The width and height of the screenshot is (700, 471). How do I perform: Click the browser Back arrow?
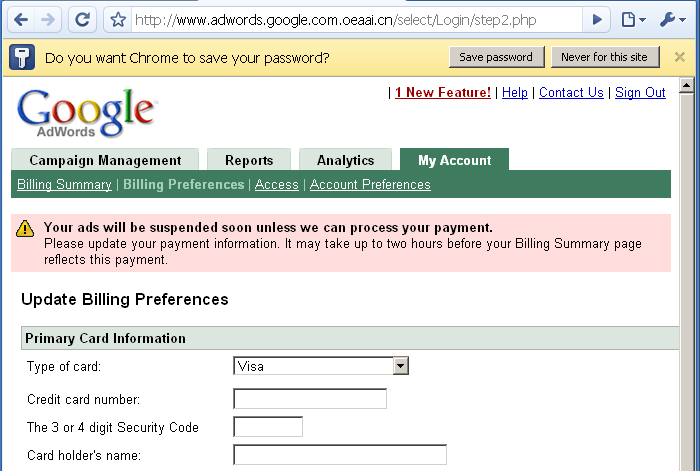(x=20, y=19)
